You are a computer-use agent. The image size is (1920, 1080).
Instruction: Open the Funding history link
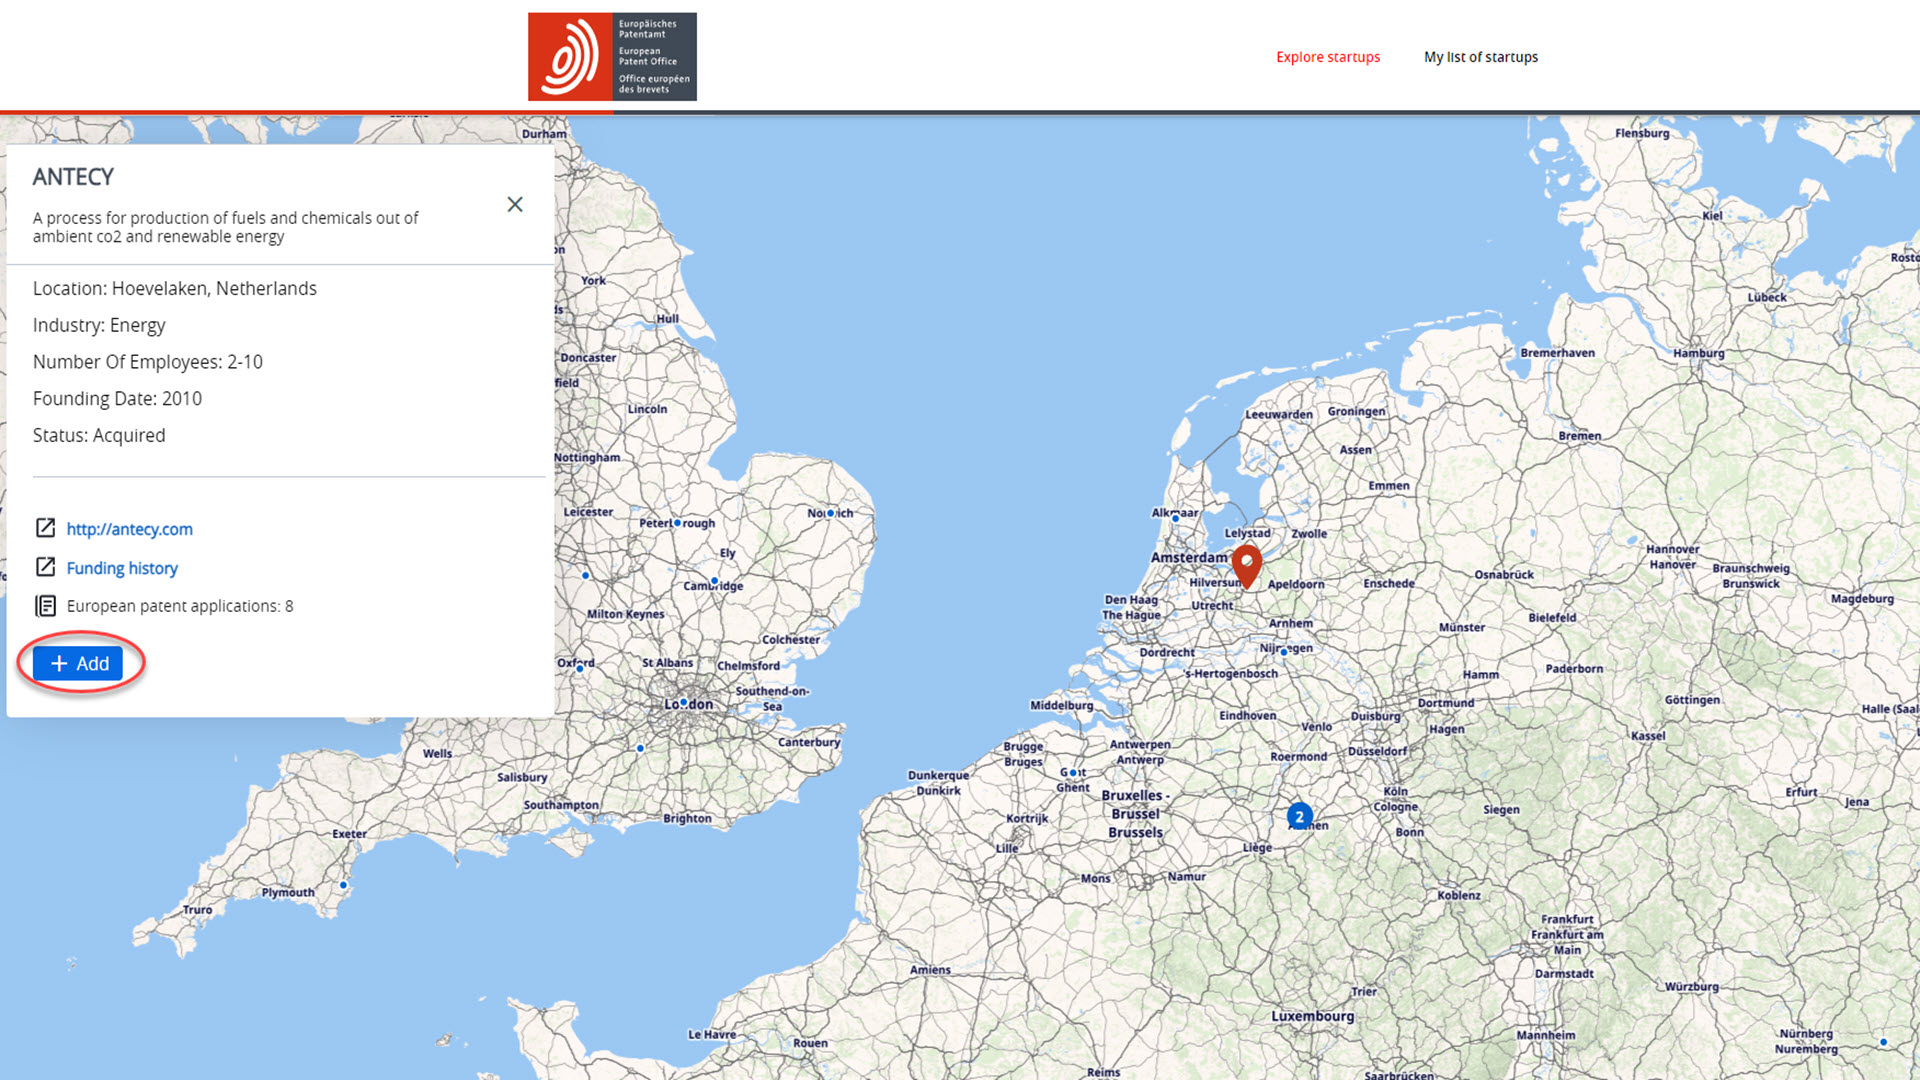(x=122, y=568)
